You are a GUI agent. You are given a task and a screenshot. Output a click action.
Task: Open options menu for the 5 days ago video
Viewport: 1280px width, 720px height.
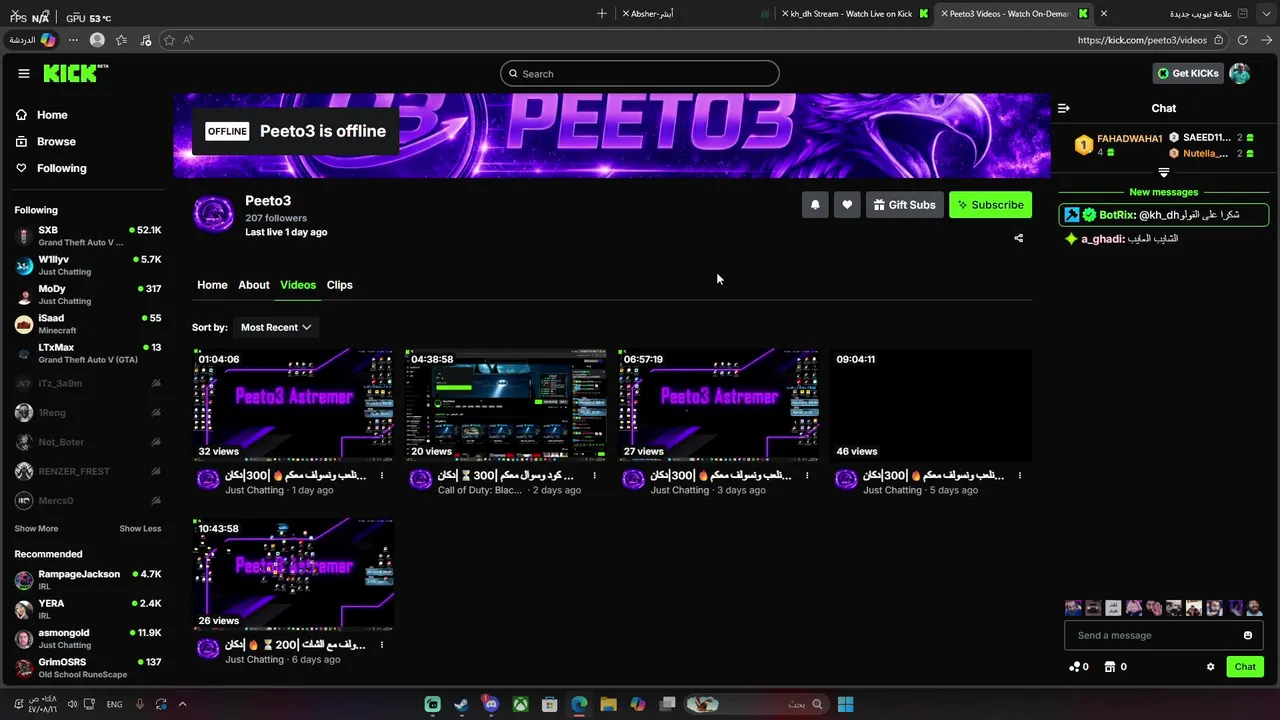pos(1020,476)
